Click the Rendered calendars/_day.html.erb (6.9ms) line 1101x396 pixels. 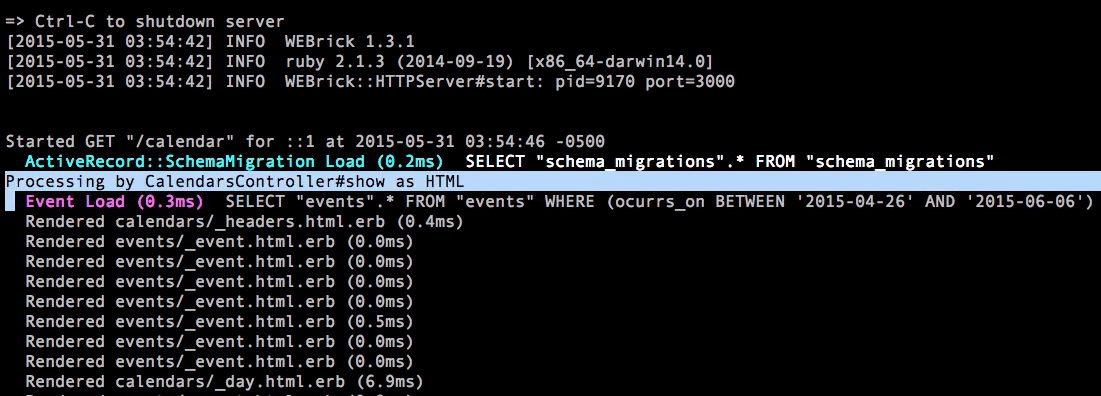point(224,383)
